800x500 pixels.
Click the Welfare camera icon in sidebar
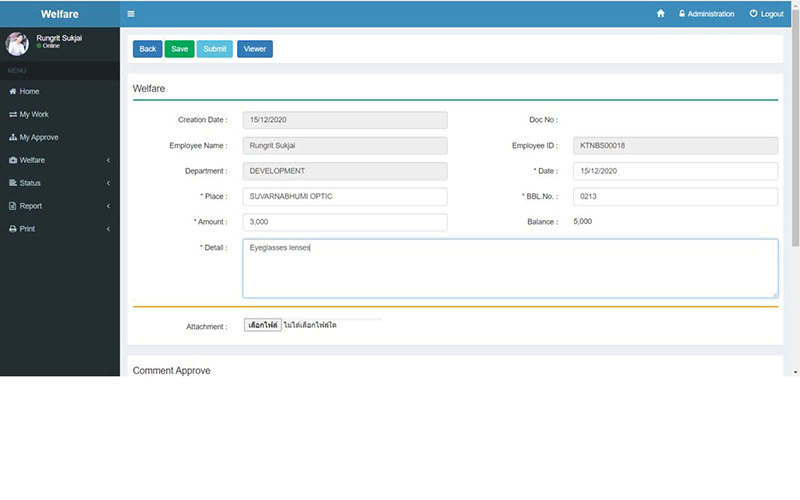[13, 160]
